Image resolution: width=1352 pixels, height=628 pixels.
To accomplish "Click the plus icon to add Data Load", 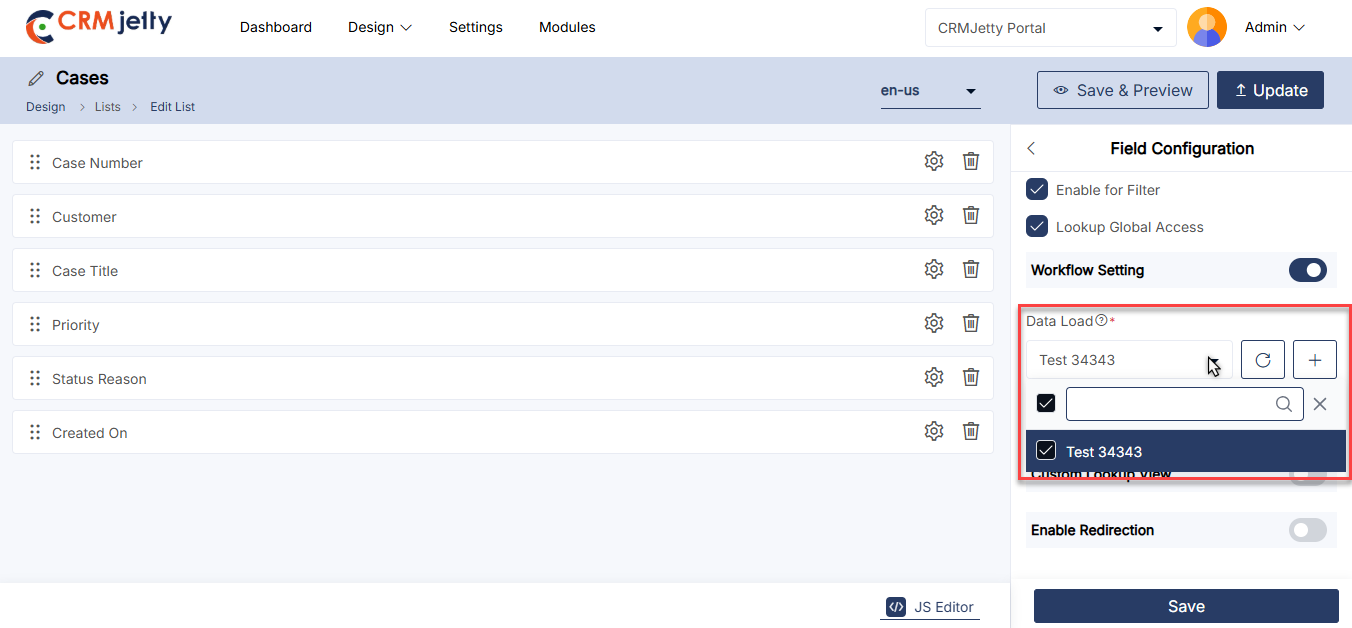I will click(1315, 360).
